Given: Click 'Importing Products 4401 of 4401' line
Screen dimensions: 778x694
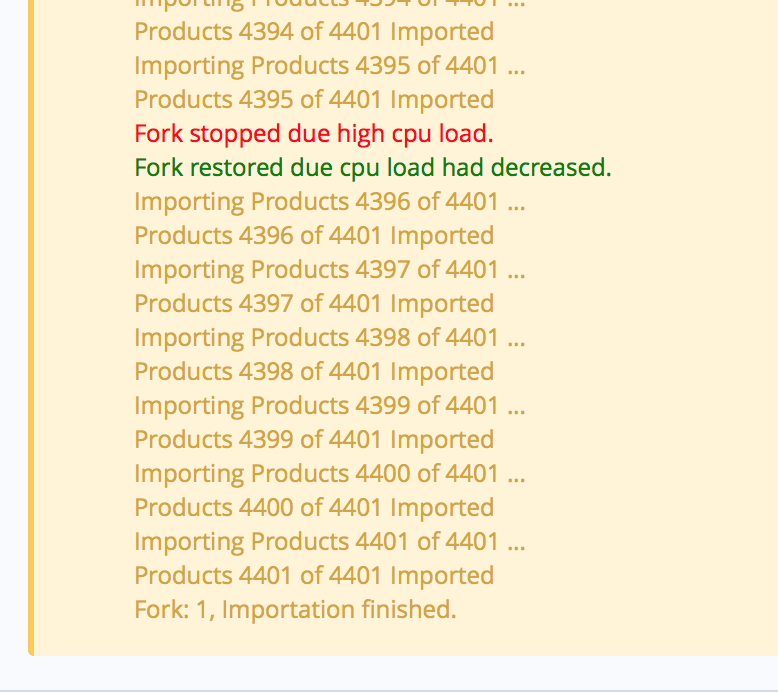Looking at the screenshot, I should (329, 542).
